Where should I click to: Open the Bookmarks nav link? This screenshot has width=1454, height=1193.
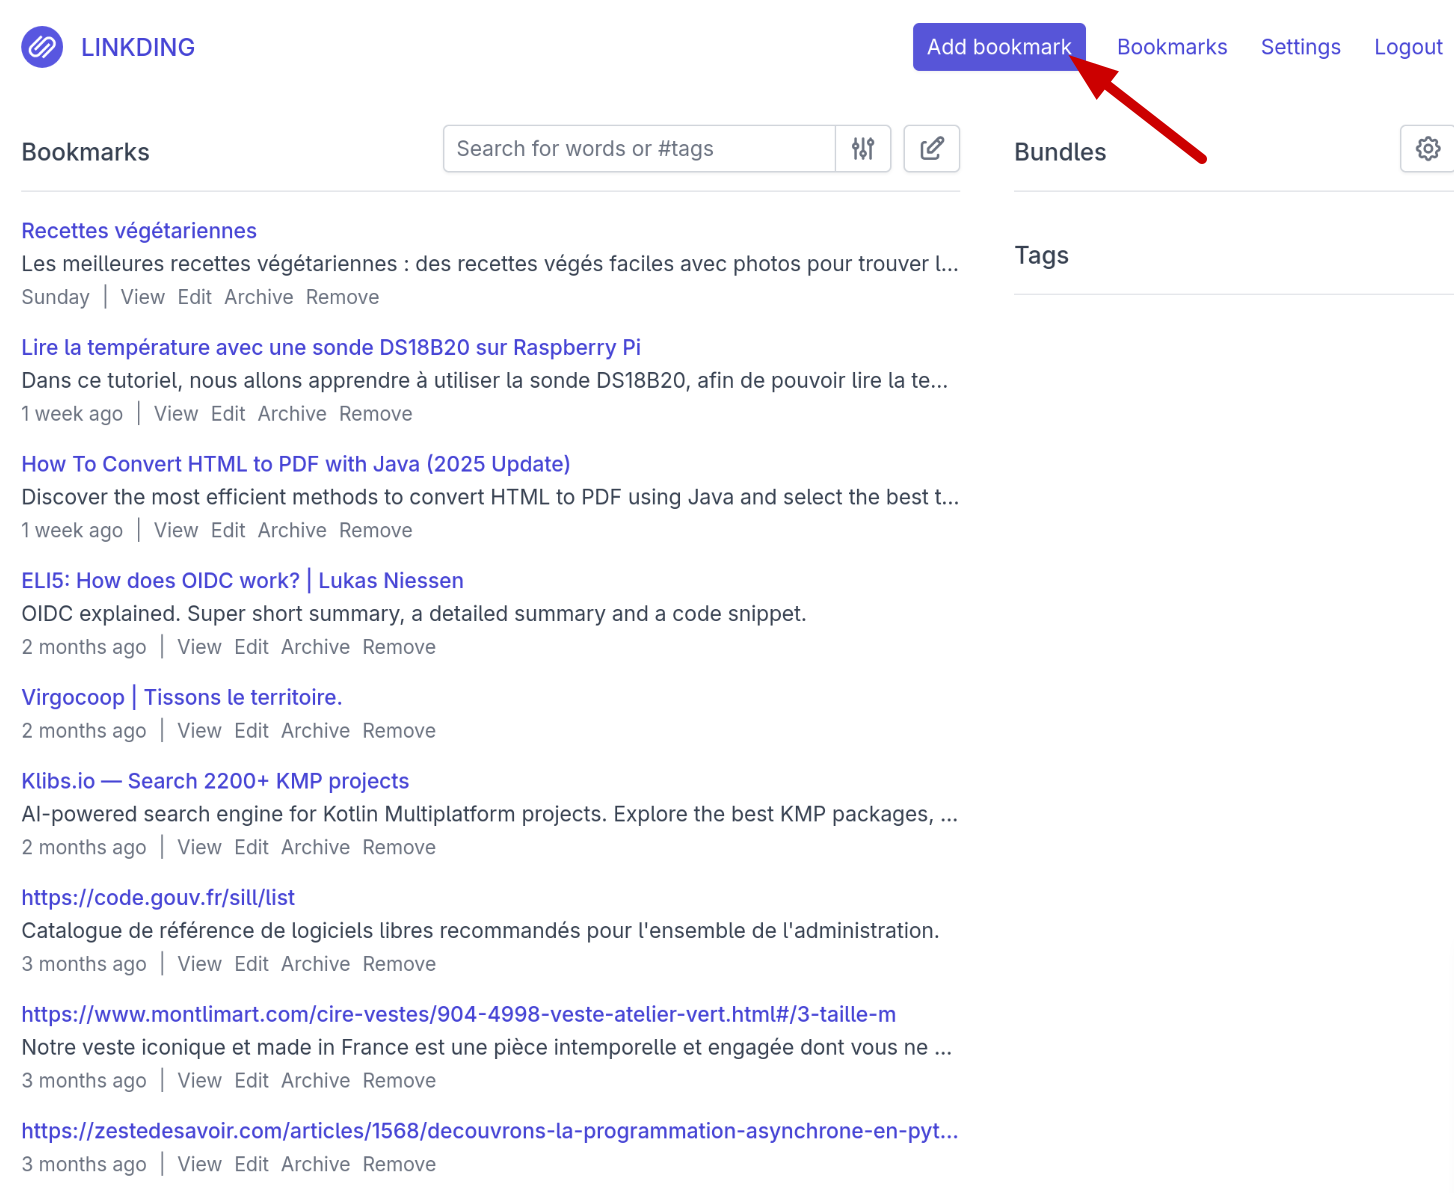(x=1172, y=47)
